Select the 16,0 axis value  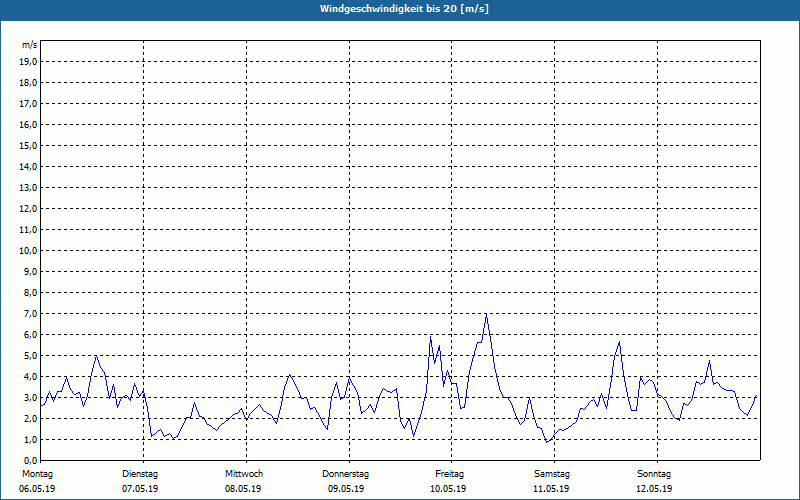click(28, 124)
